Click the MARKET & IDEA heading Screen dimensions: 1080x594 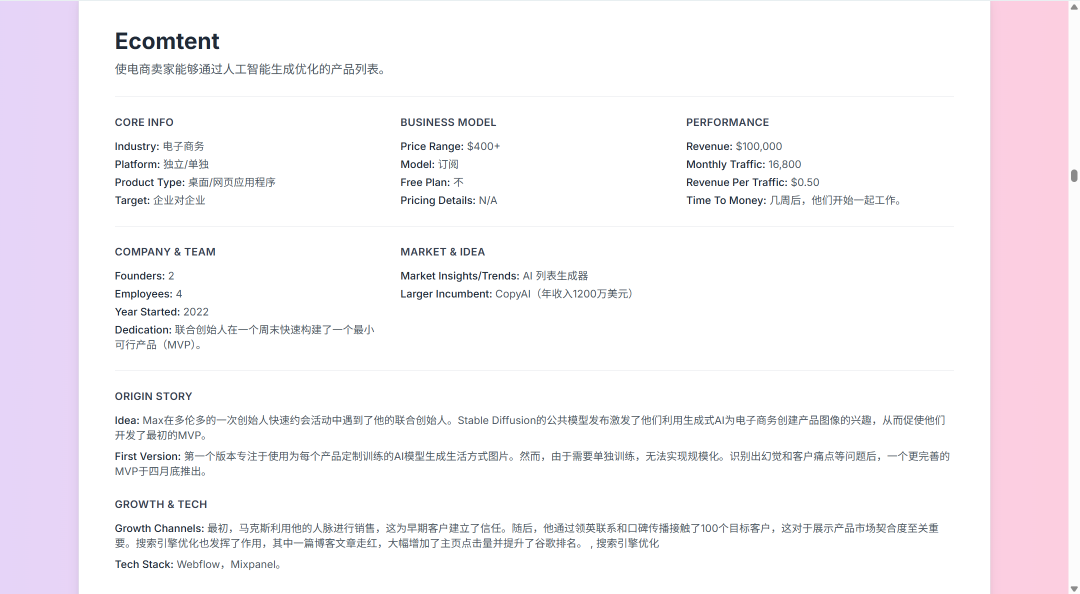pos(442,252)
